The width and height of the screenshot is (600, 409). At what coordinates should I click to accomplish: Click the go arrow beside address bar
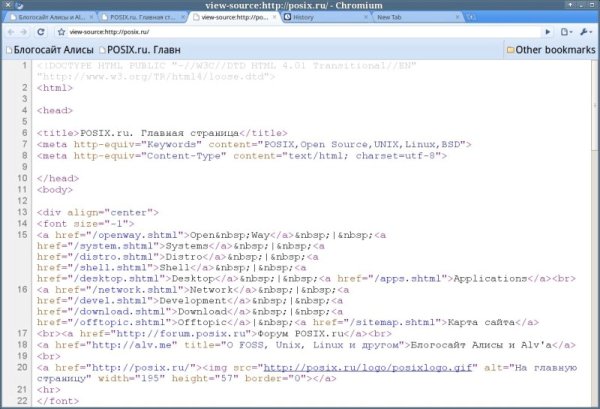click(548, 32)
